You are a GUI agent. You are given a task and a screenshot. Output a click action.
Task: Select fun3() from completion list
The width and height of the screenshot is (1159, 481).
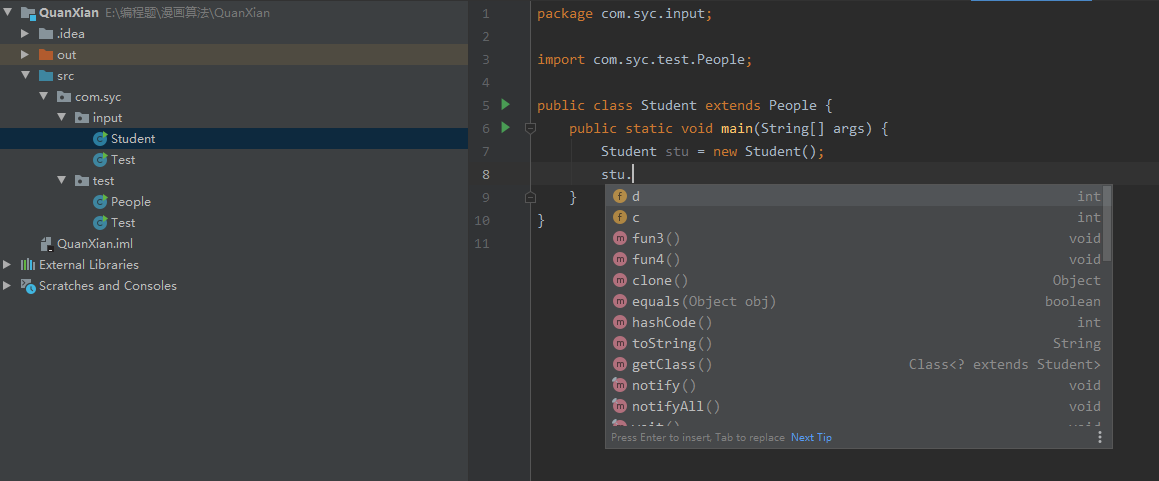point(656,238)
